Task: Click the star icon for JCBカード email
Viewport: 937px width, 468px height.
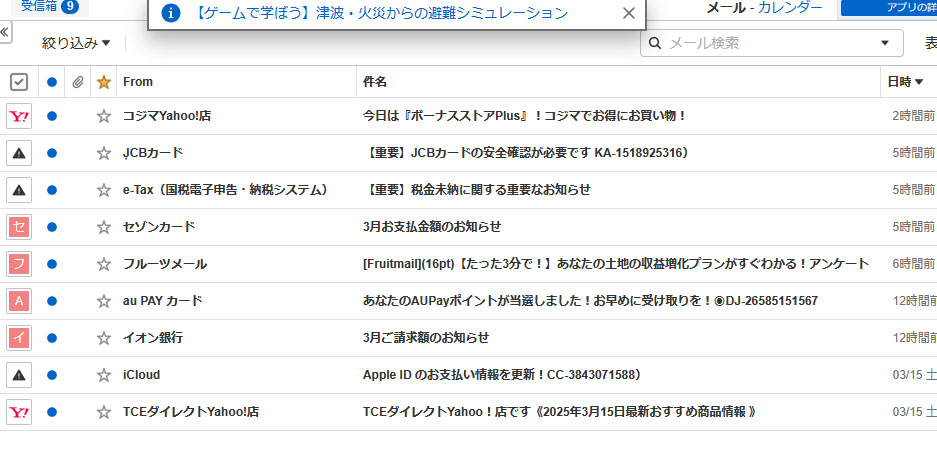Action: [x=103, y=153]
